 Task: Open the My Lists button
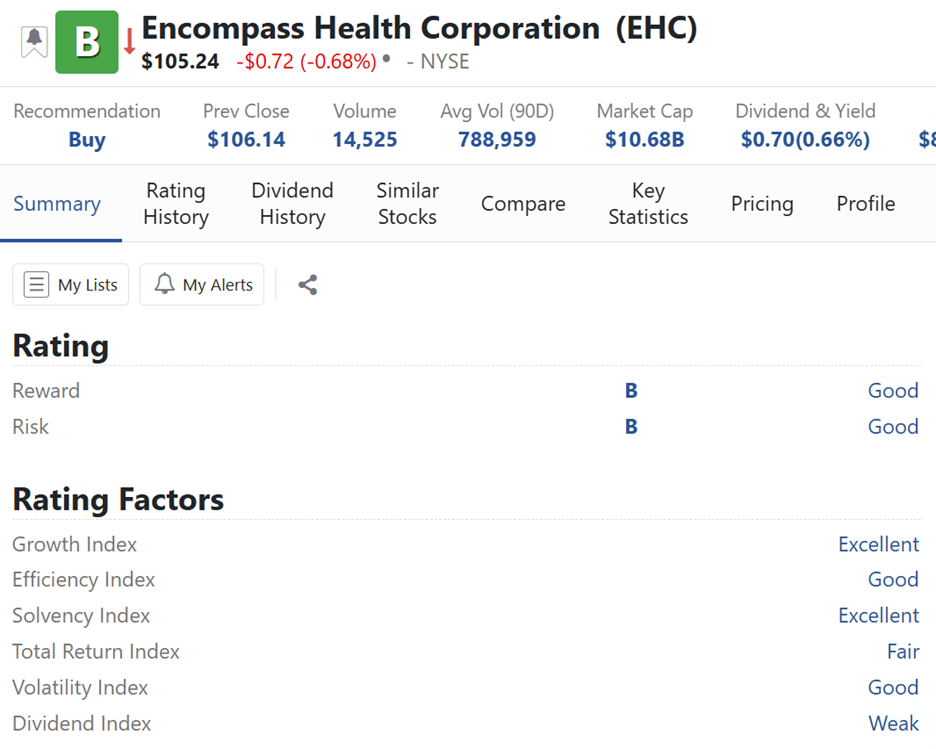coord(71,285)
